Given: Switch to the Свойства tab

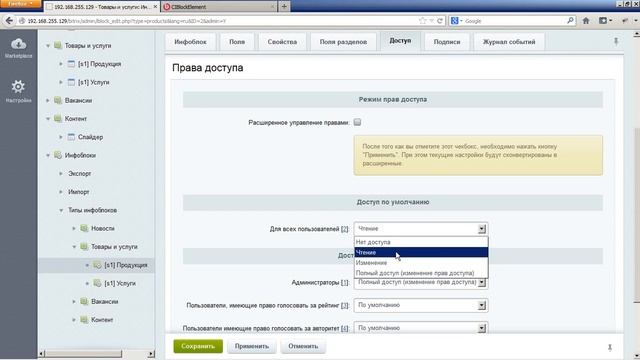Looking at the screenshot, I should pos(282,42).
